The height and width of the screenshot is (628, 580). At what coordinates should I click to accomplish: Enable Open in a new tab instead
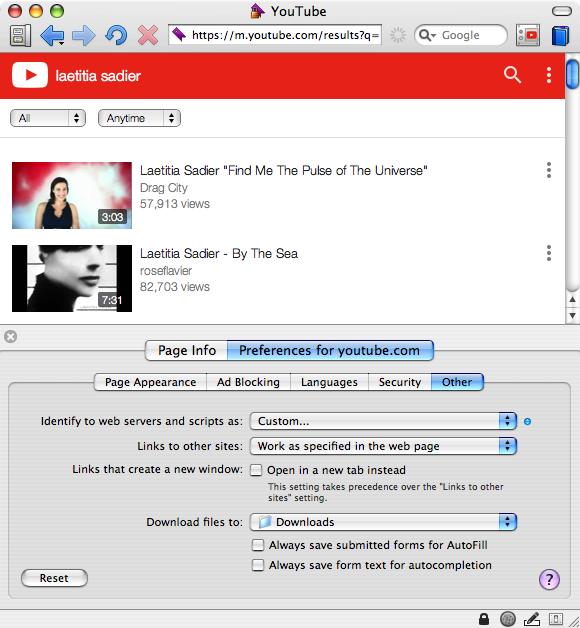click(x=256, y=470)
